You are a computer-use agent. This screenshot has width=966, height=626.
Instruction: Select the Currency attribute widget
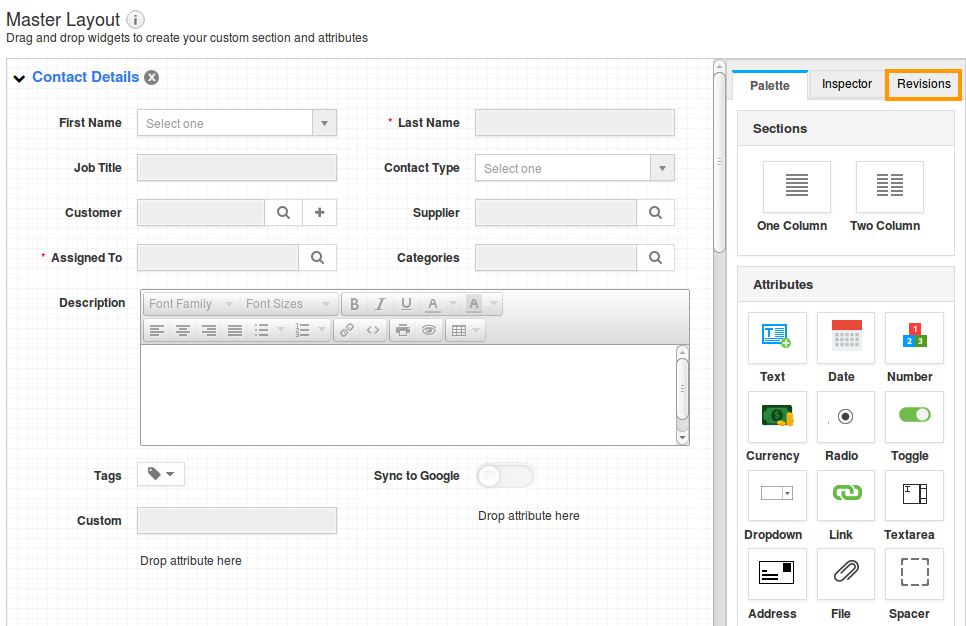(776, 417)
